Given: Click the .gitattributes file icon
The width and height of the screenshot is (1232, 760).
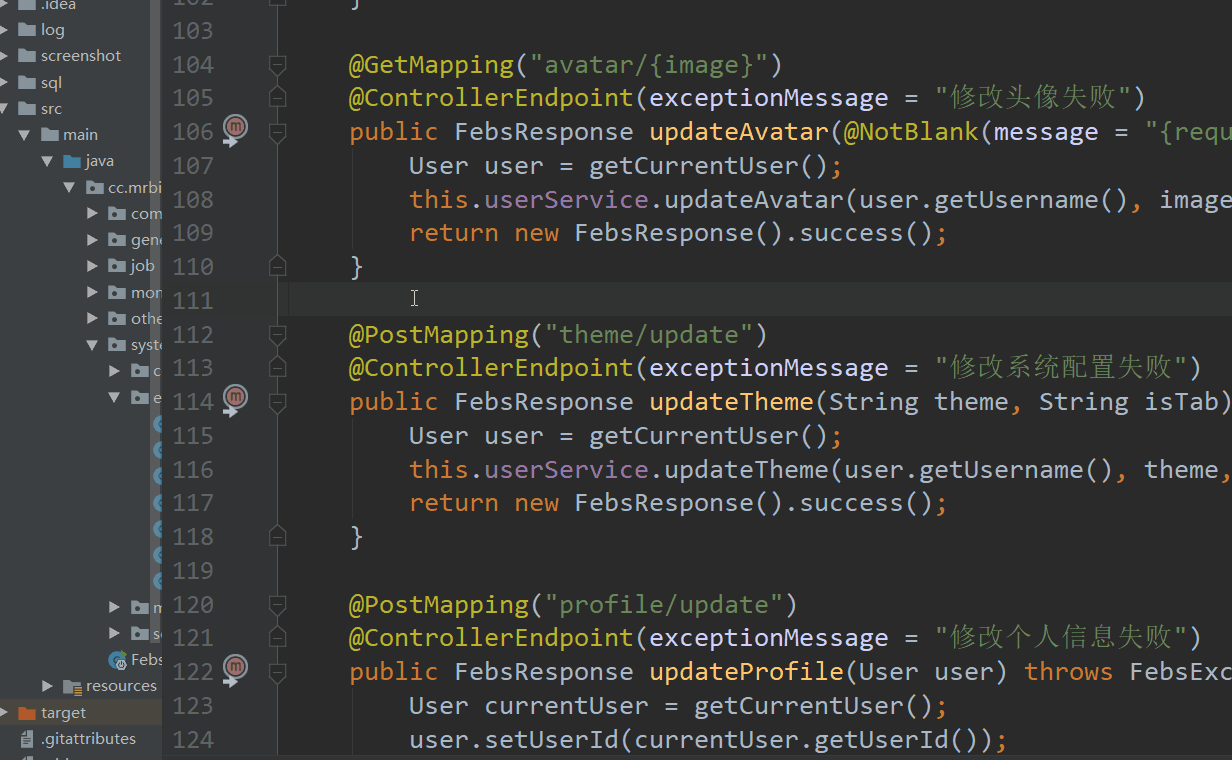Looking at the screenshot, I should pyautogui.click(x=26, y=739).
